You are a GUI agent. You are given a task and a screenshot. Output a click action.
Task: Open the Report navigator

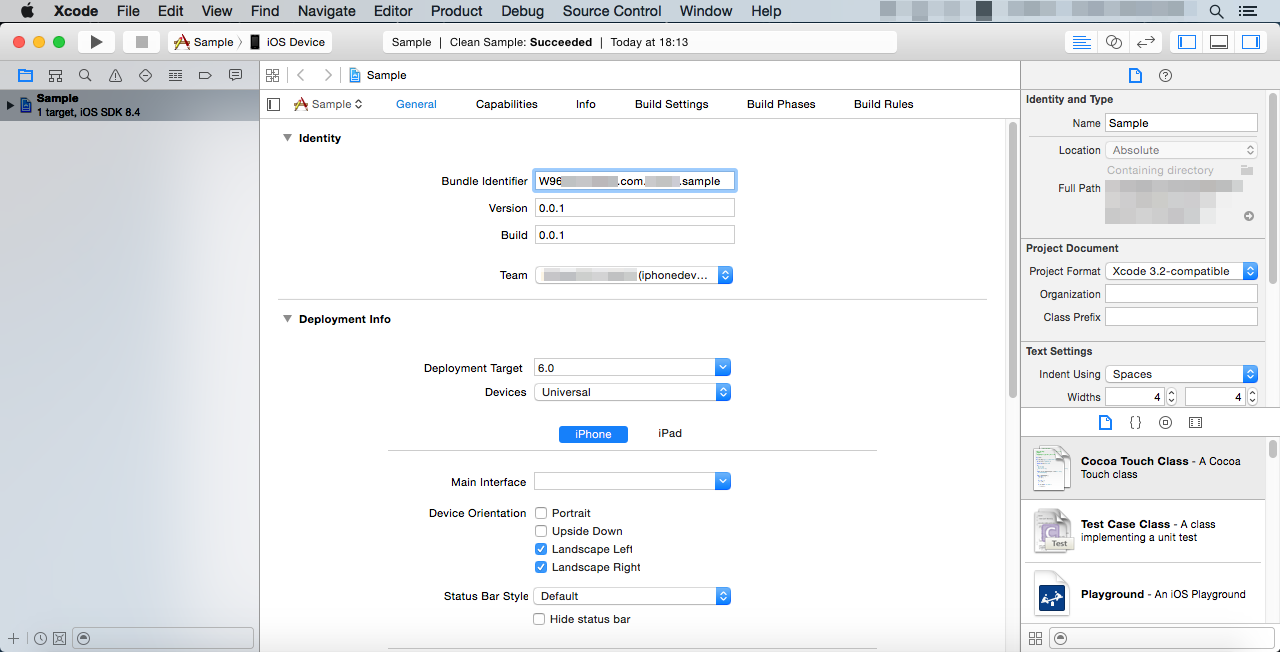click(235, 75)
